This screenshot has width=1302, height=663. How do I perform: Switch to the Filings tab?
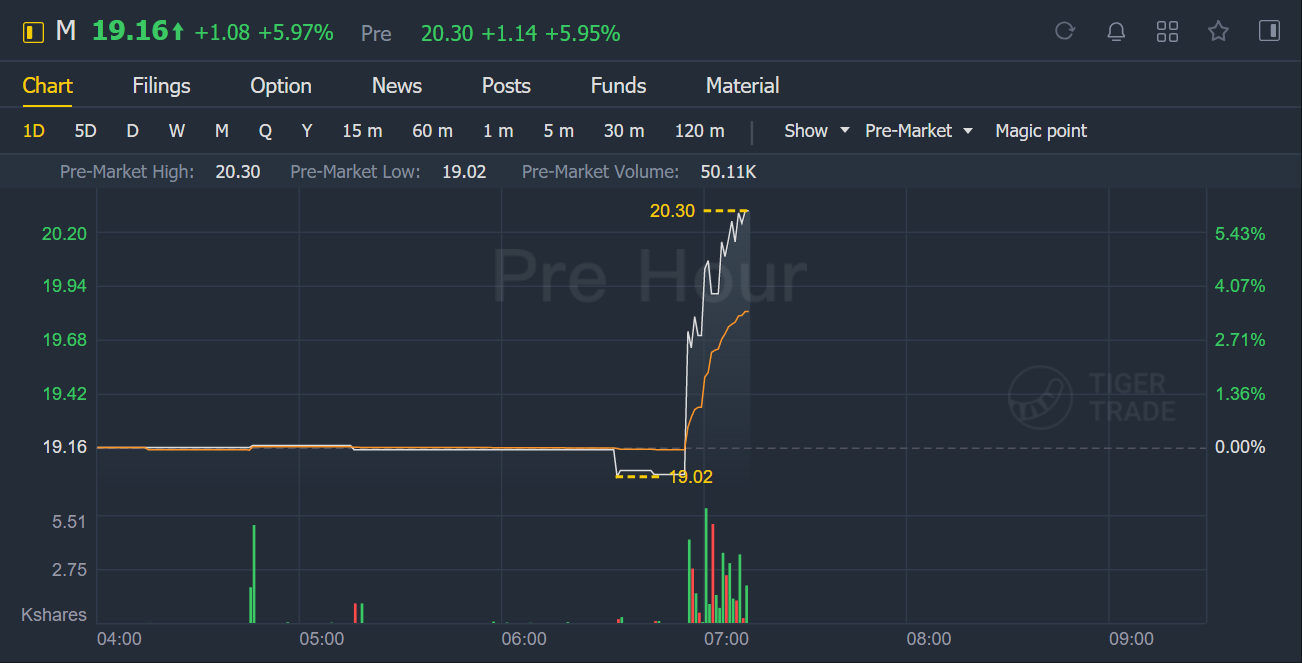tap(161, 86)
